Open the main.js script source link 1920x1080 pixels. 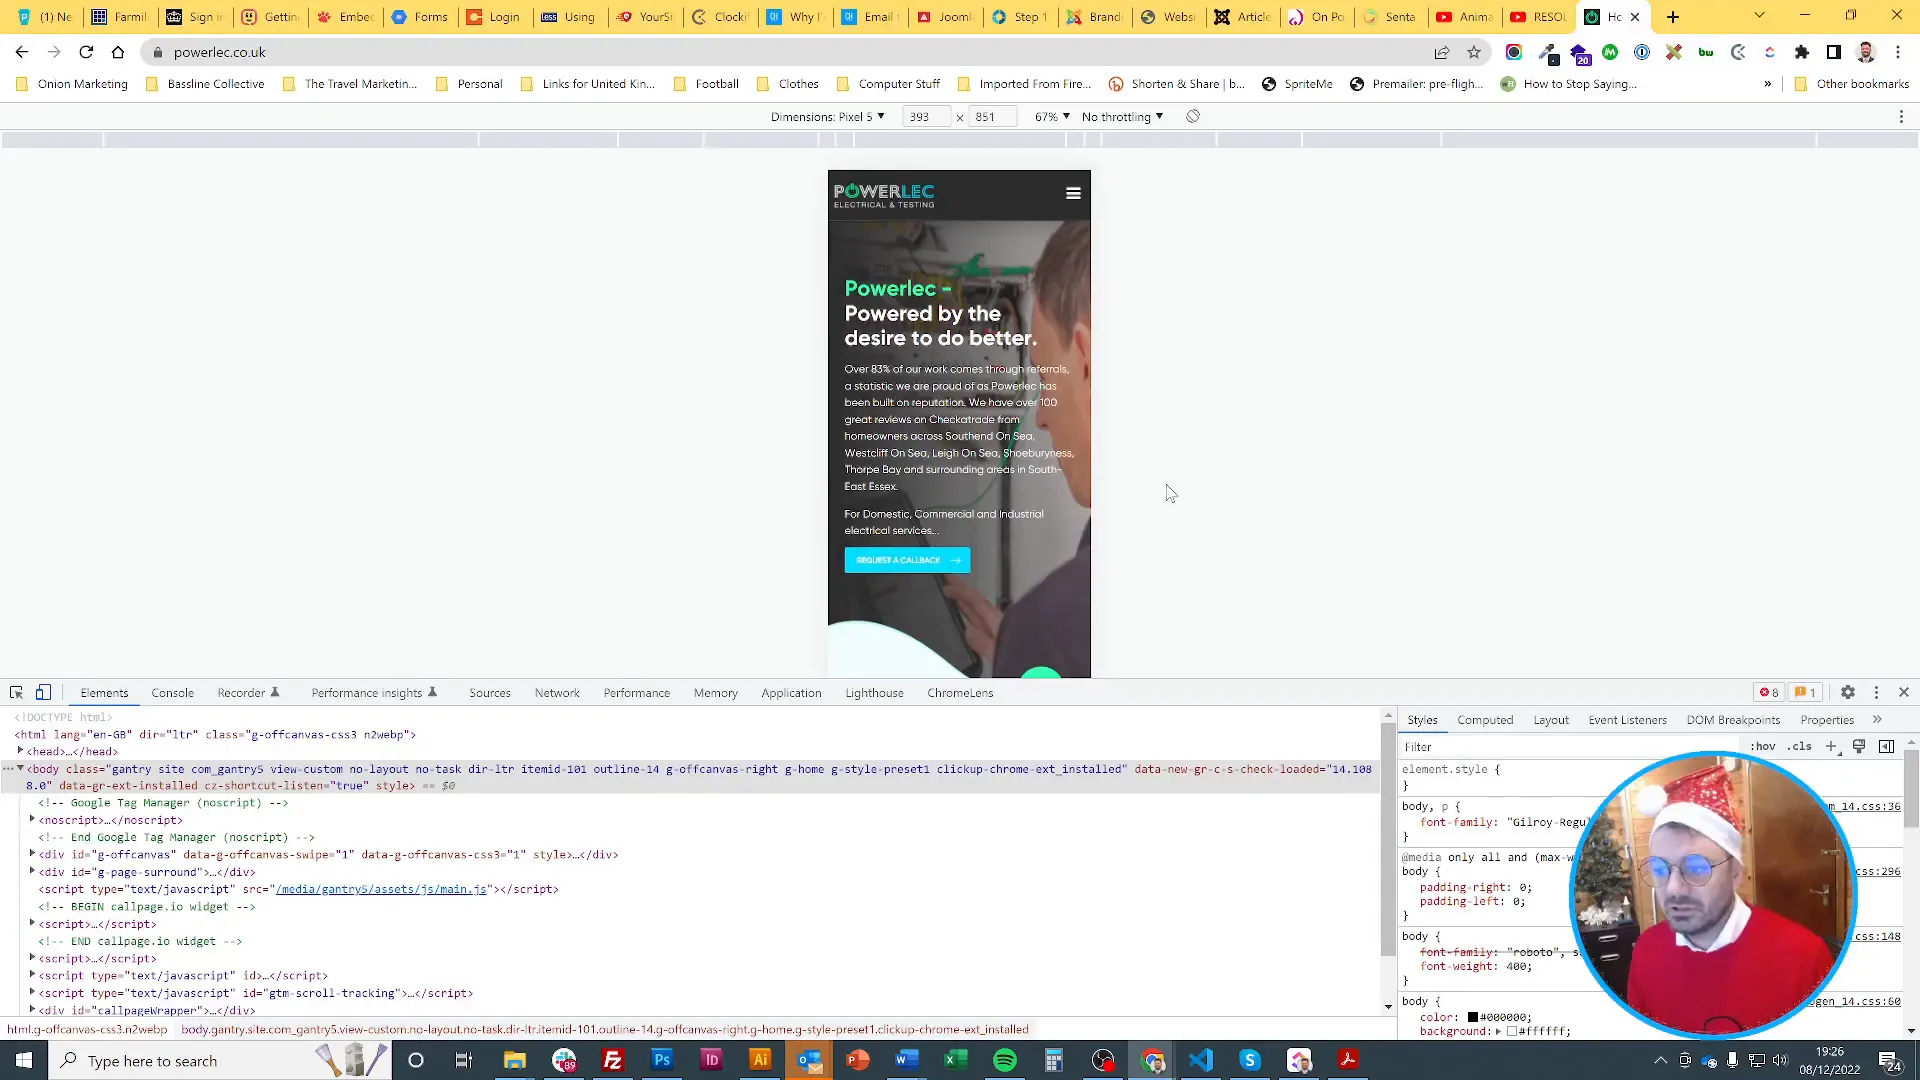381,889
